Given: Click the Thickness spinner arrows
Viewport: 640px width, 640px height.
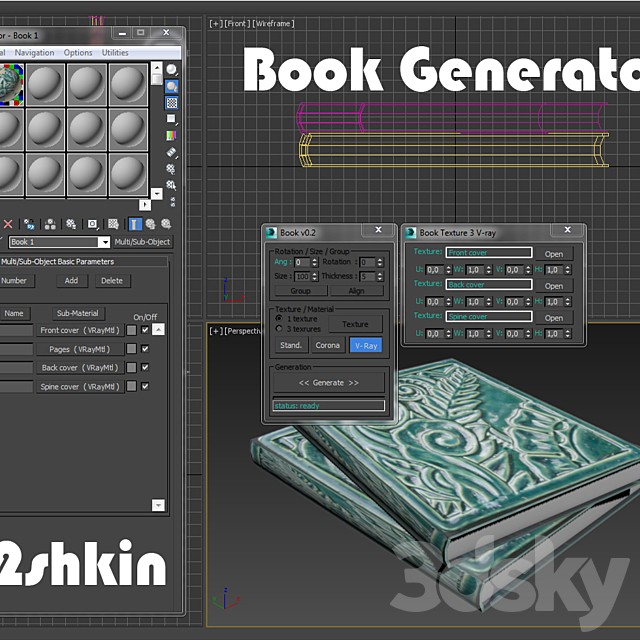Looking at the screenshot, I should [380, 277].
